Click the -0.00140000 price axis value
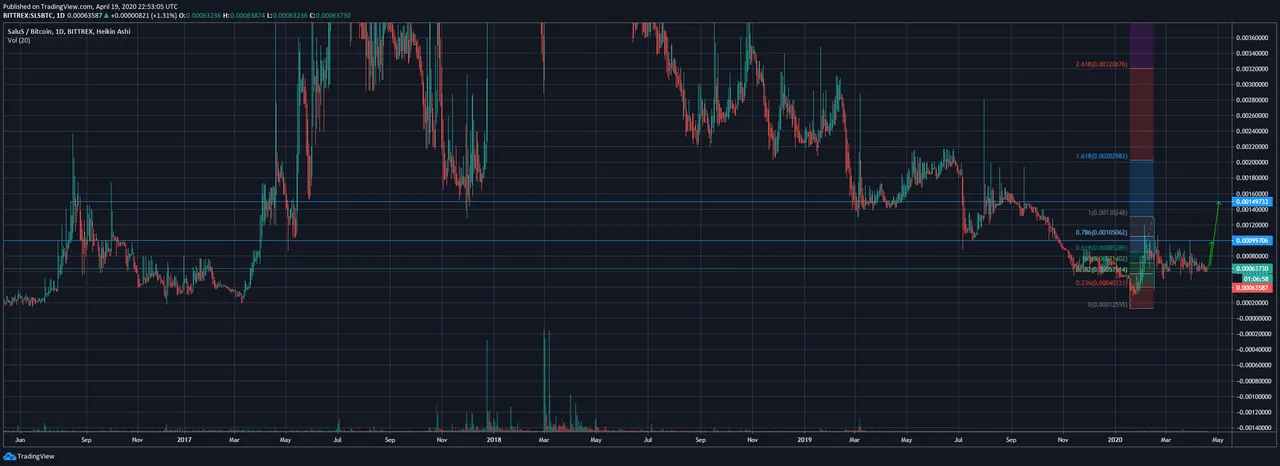This screenshot has height=466, width=1280. [x=1254, y=427]
